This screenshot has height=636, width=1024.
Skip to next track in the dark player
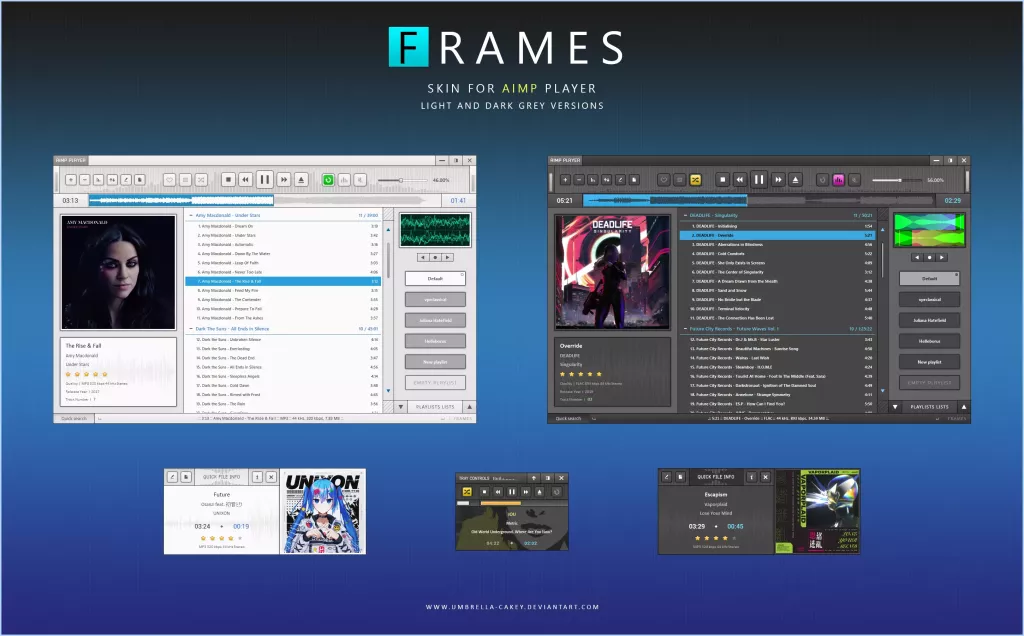778,179
